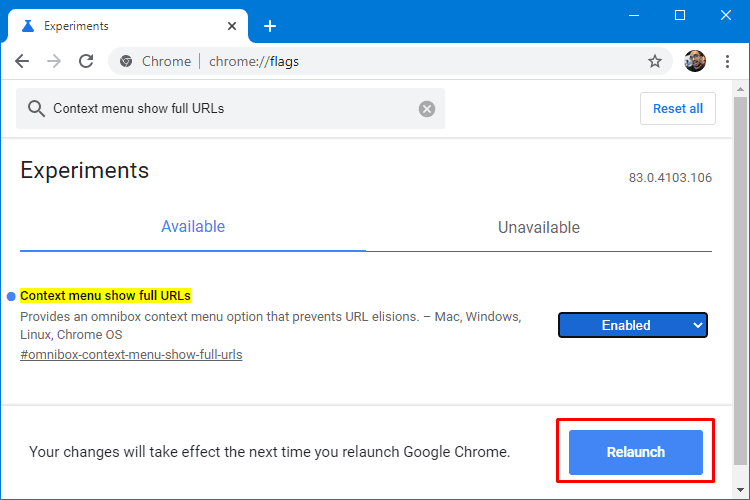Image resolution: width=750 pixels, height=500 pixels.
Task: Bookmark this page with the star icon
Action: pos(655,61)
